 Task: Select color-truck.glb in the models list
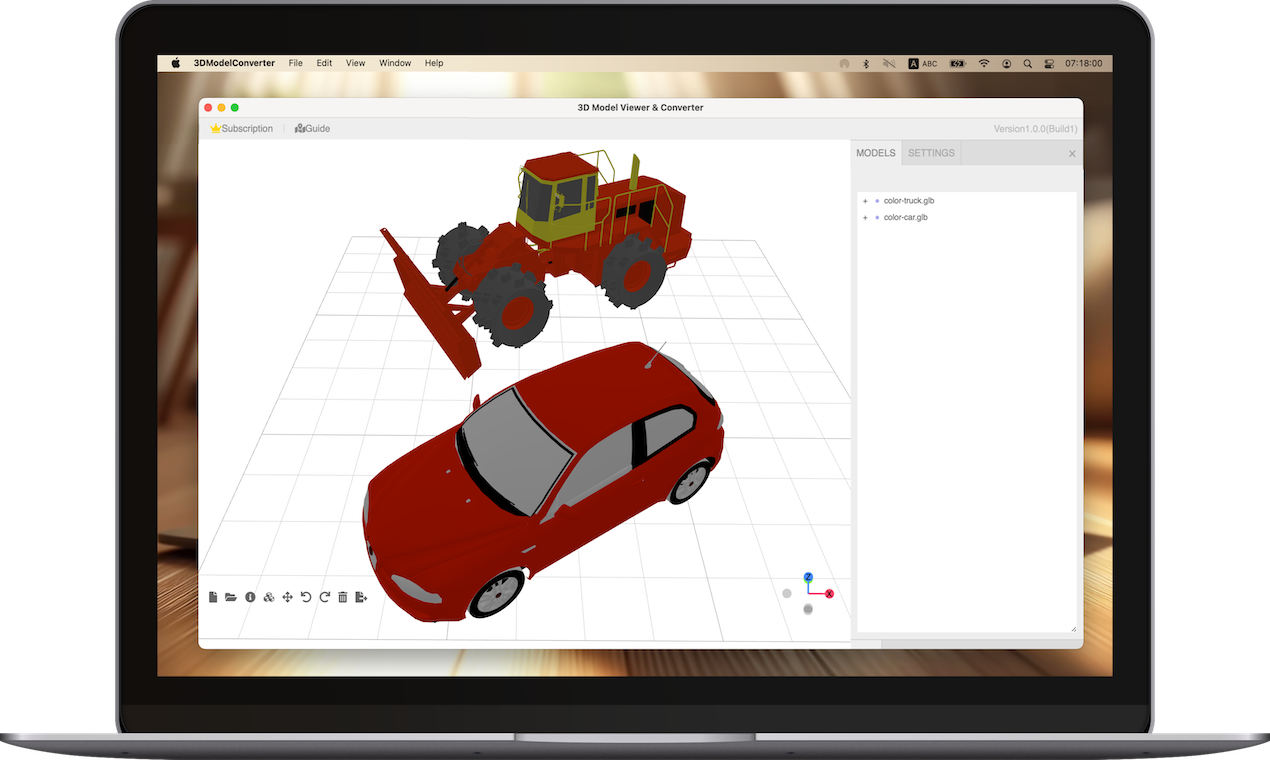coord(909,201)
